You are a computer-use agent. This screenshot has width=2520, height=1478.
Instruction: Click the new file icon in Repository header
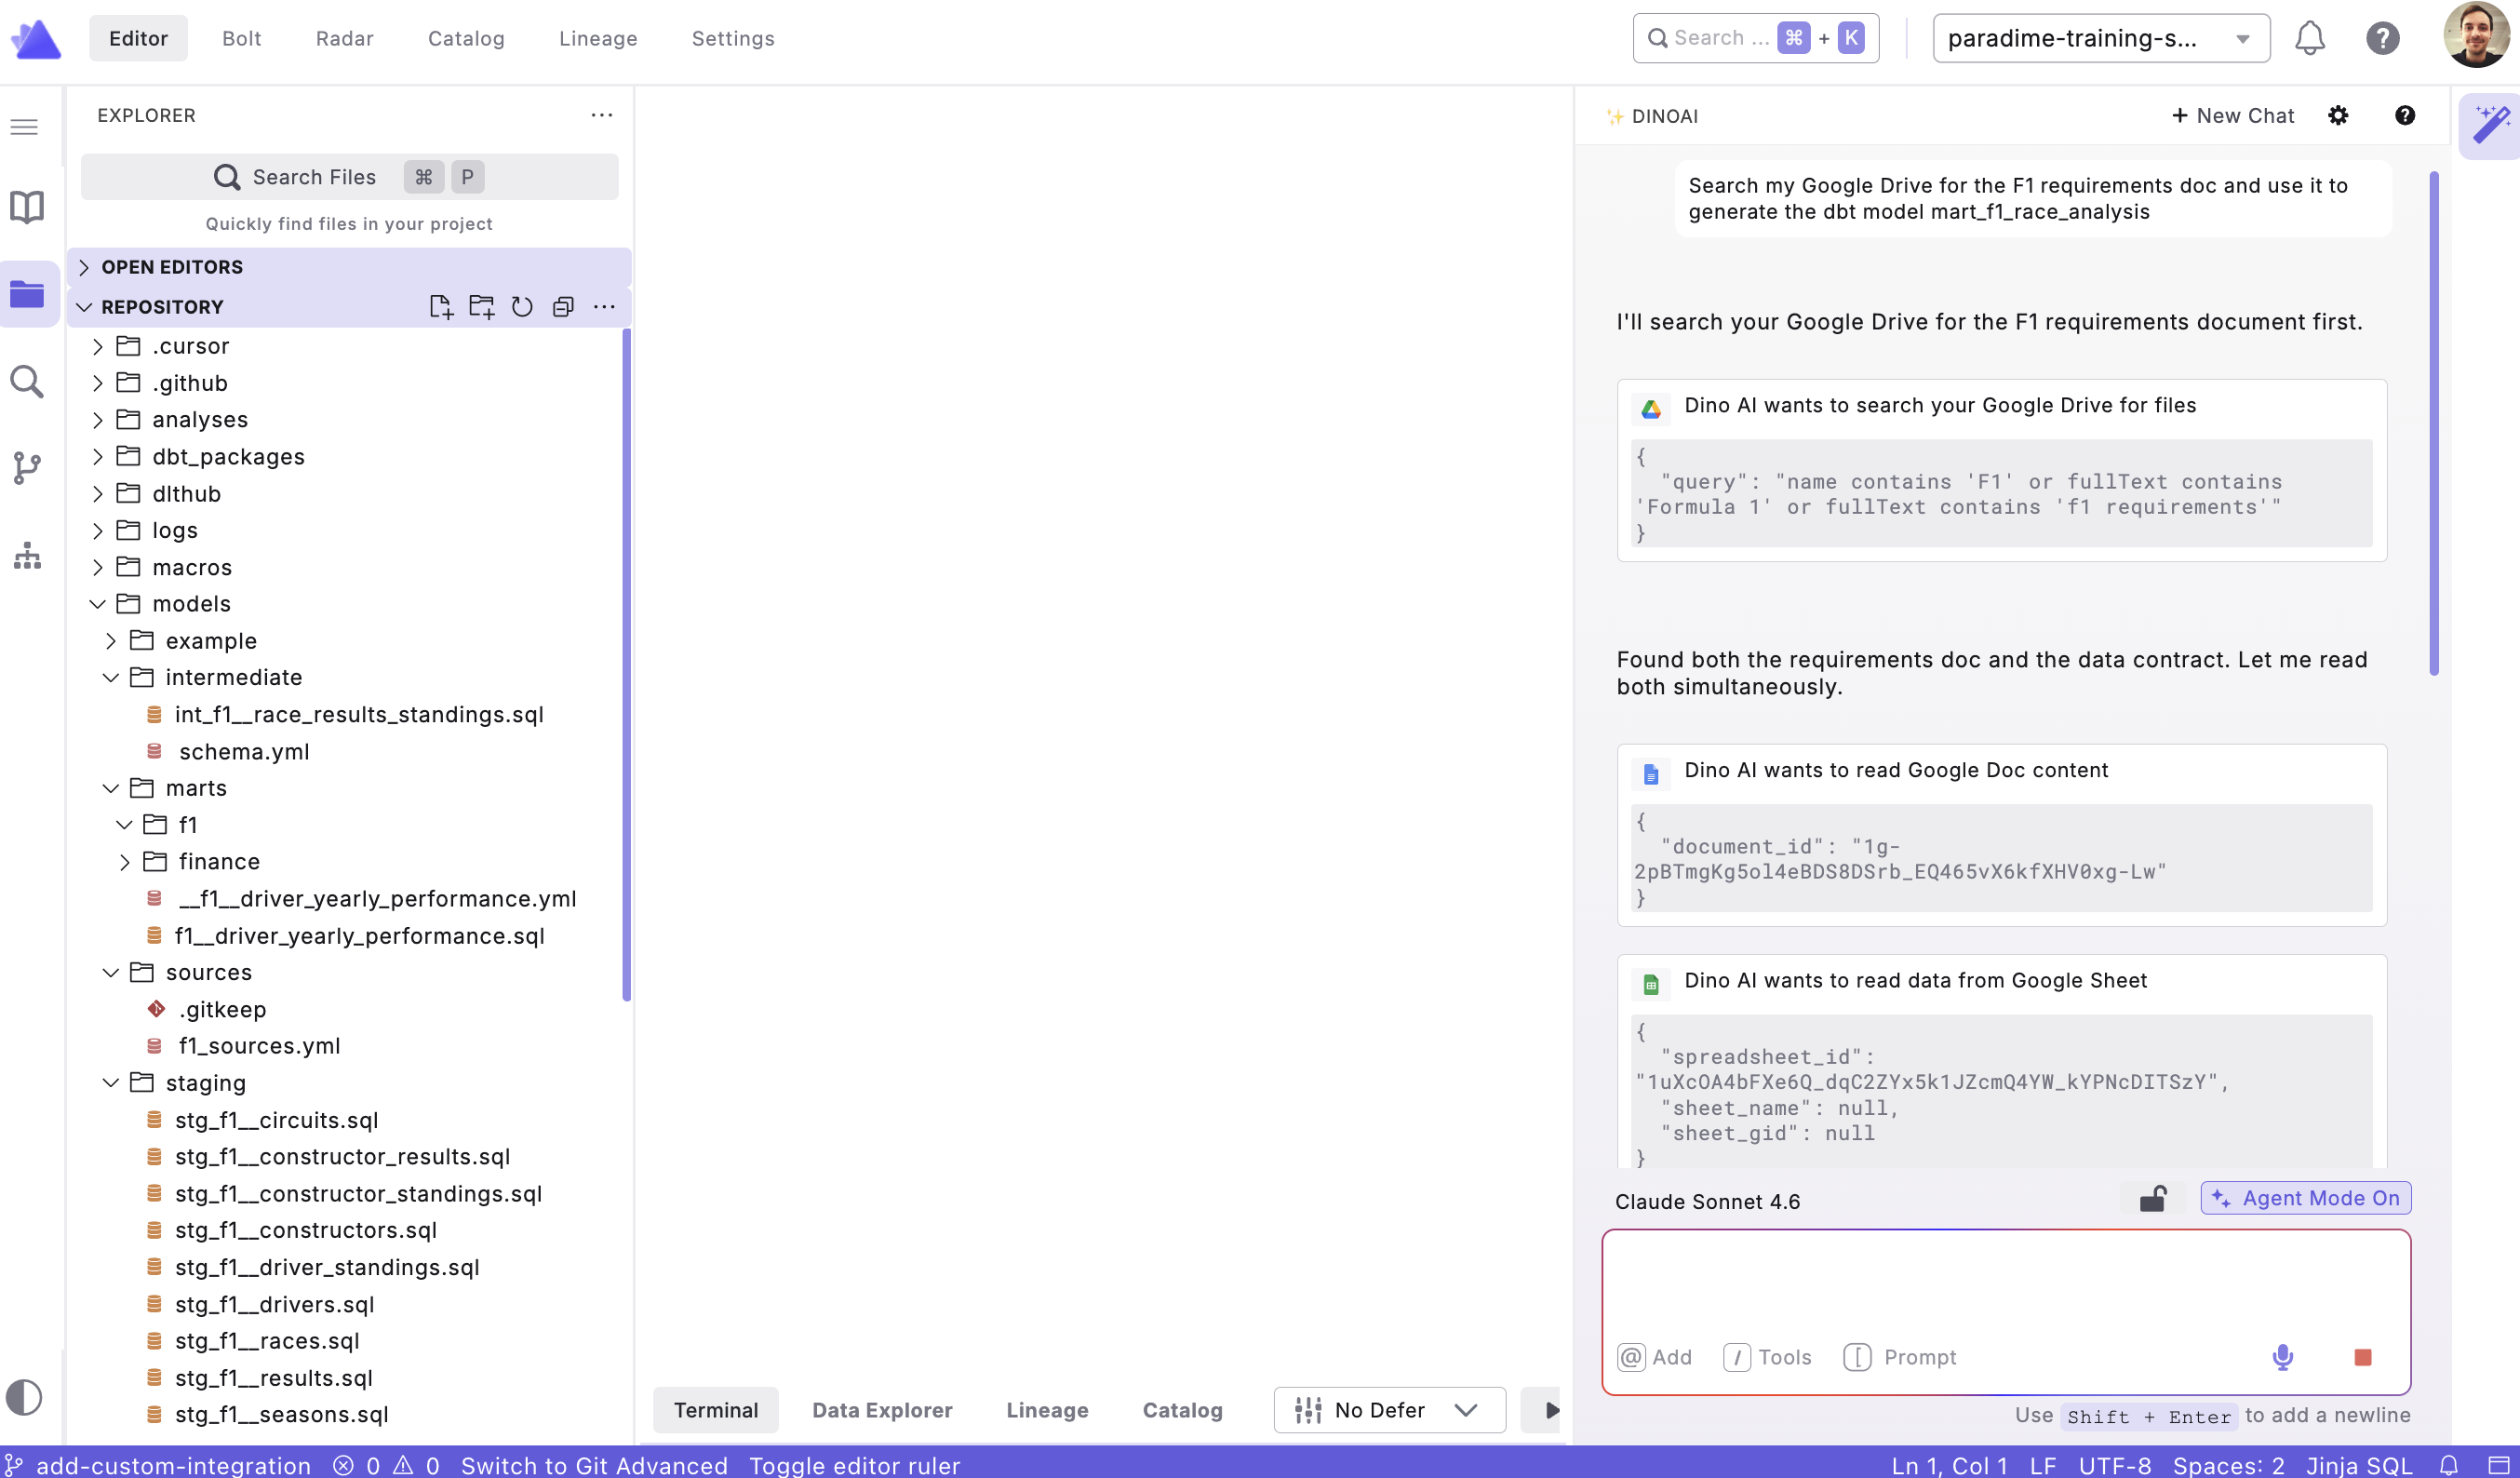[440, 307]
